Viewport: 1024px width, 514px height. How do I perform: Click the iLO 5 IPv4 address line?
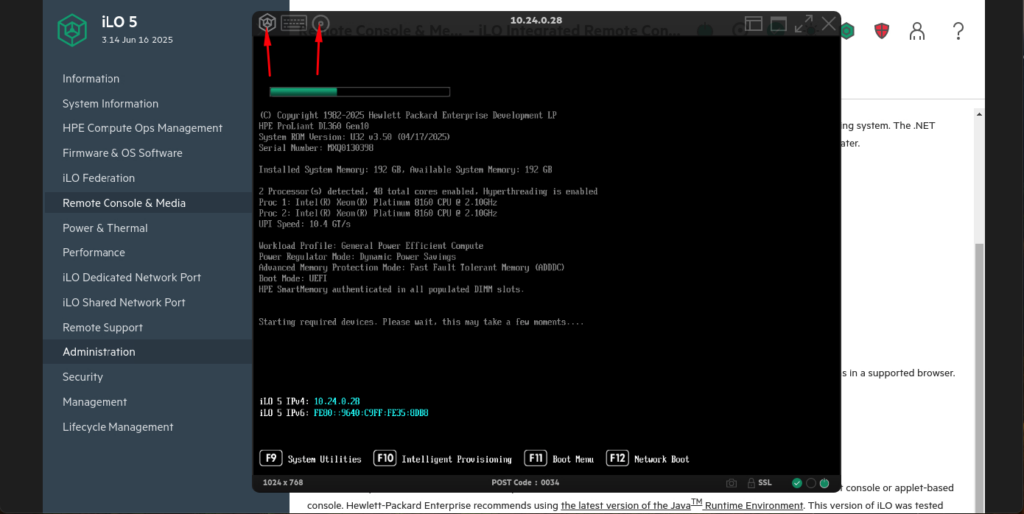(310, 402)
